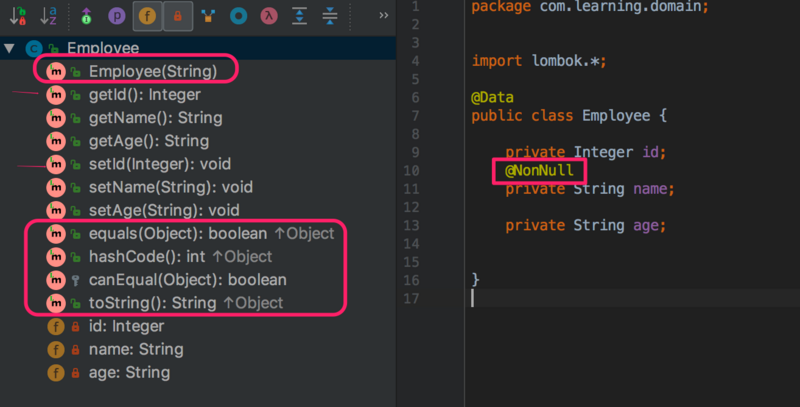Toggle sort by visibility button
800x407 pixels.
(18, 16)
